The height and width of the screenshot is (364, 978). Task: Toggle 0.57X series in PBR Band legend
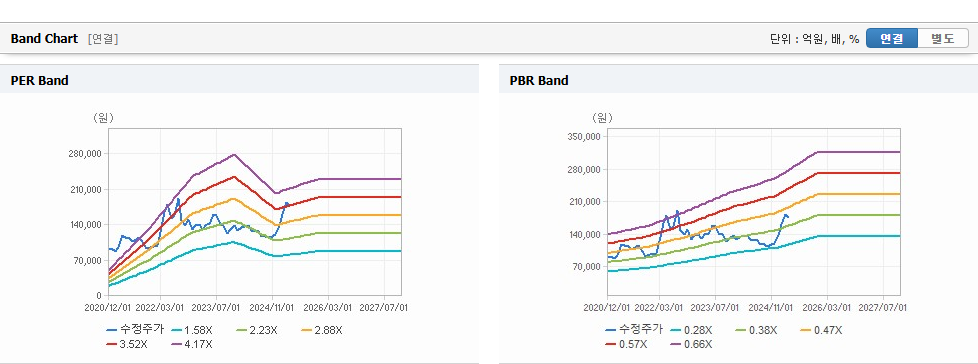coord(626,344)
